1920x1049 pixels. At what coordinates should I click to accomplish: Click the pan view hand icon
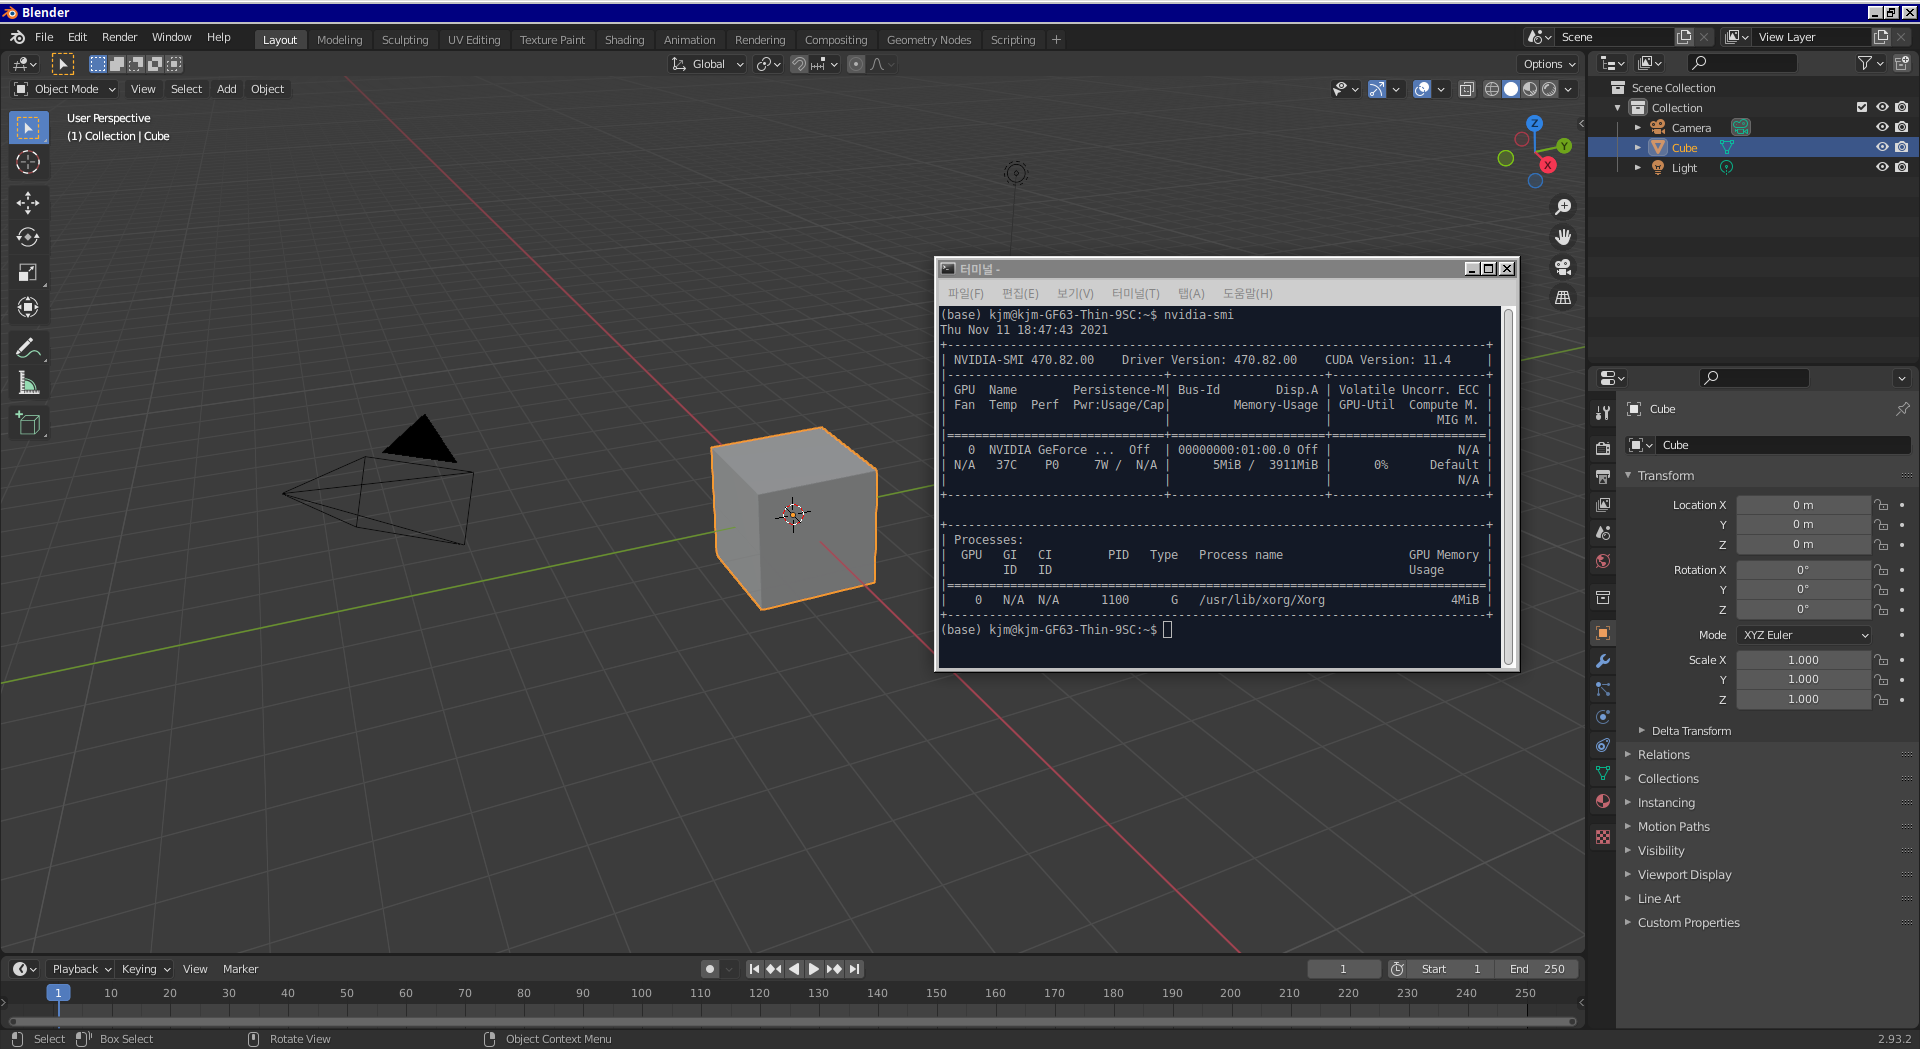click(x=1563, y=237)
